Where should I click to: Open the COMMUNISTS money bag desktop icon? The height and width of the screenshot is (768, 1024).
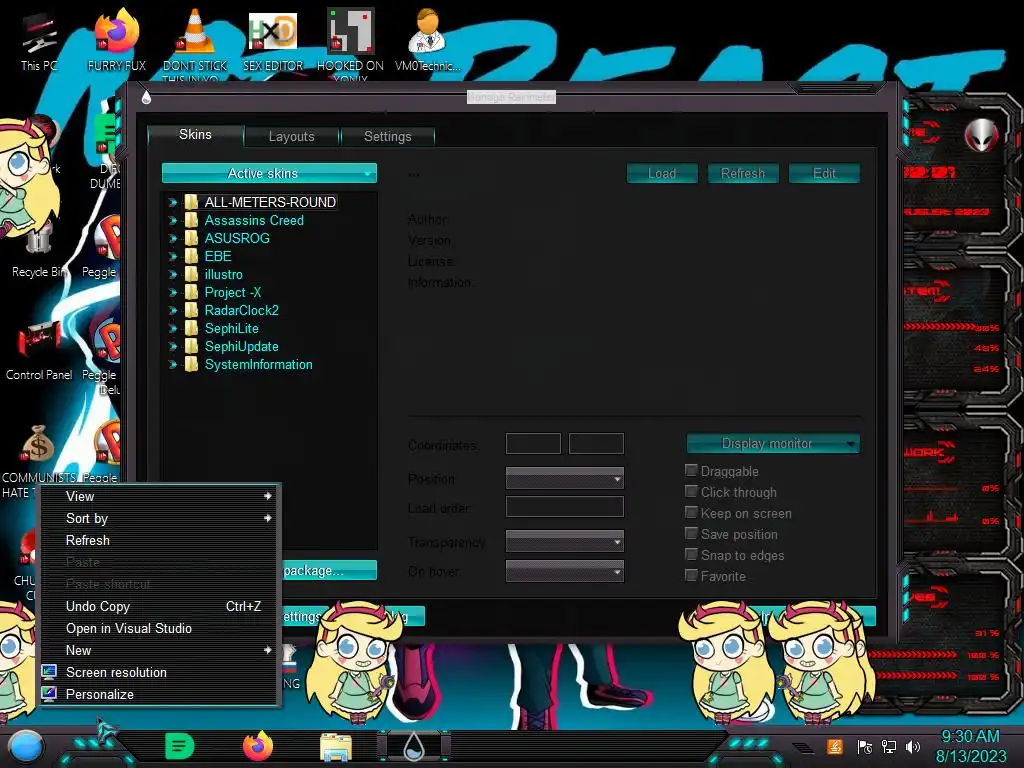(38, 444)
